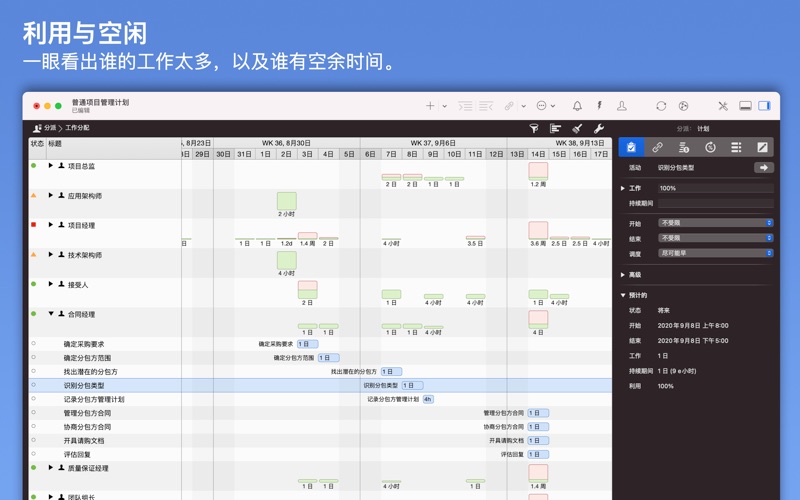
Task: Toggle status circle of 确定采购要求 row
Action: [34, 343]
